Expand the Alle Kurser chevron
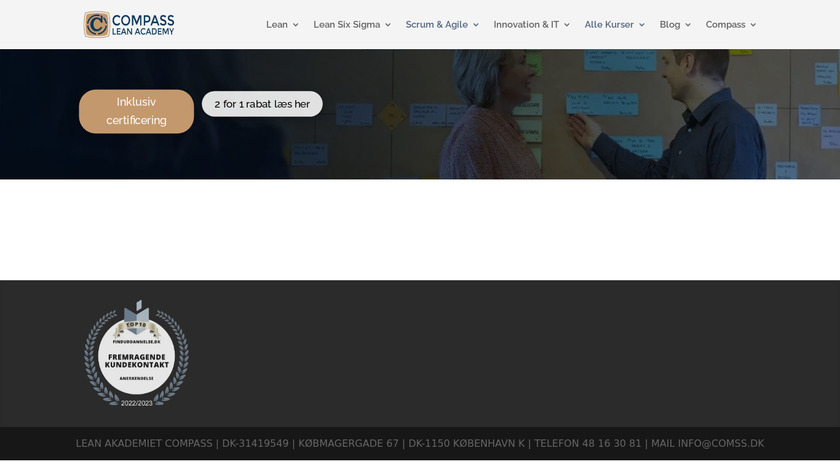 tap(642, 25)
